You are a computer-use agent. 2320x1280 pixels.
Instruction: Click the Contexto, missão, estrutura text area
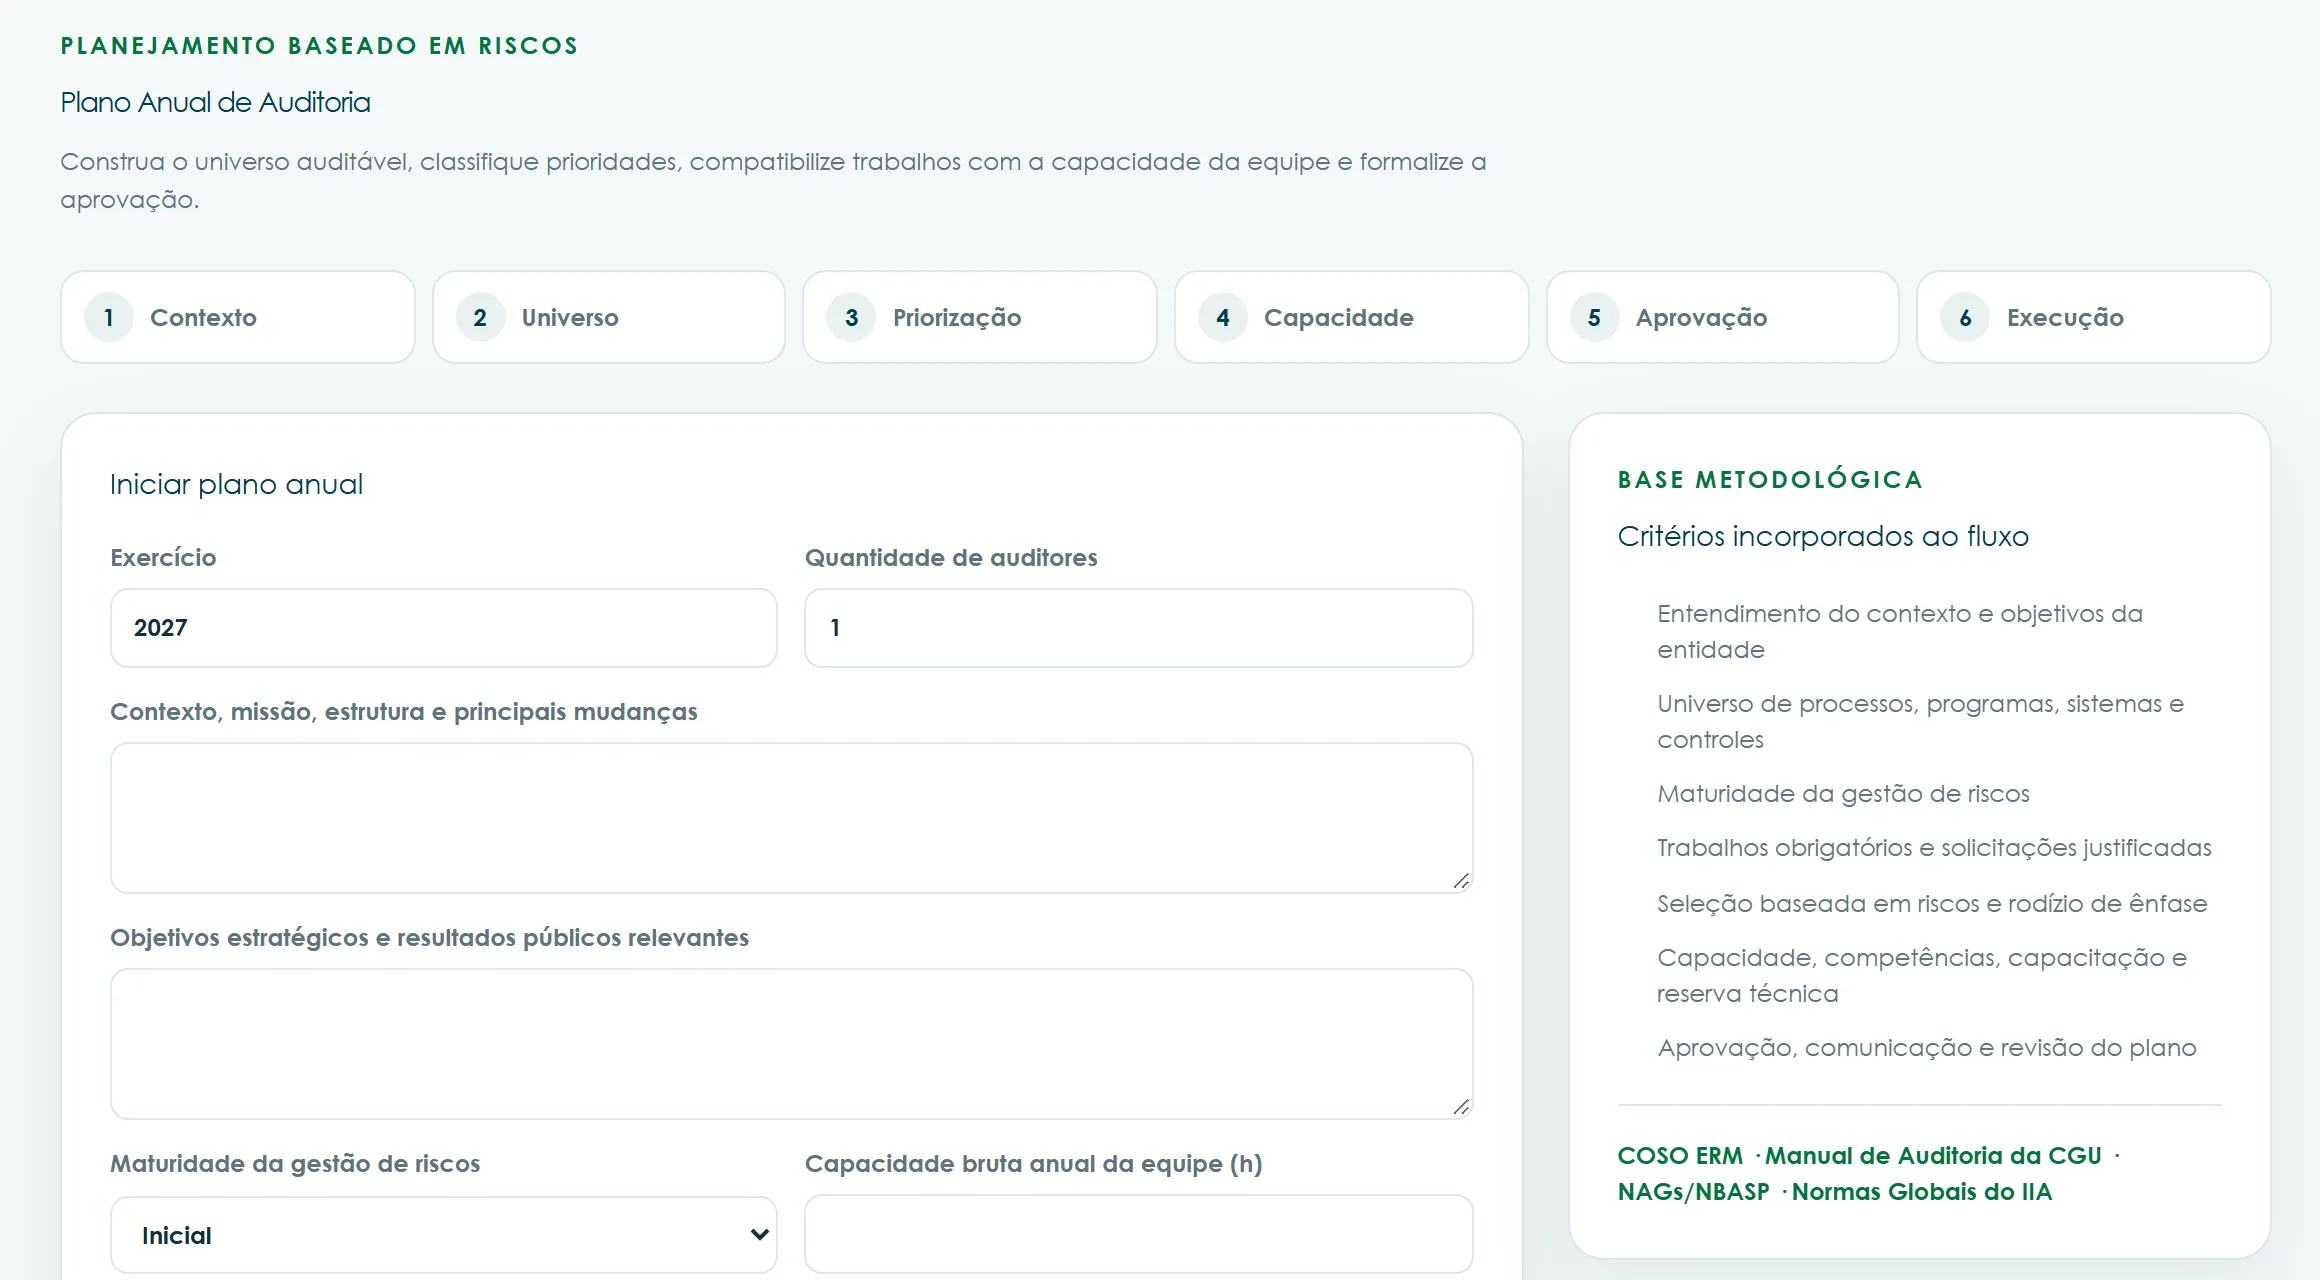pyautogui.click(x=792, y=818)
